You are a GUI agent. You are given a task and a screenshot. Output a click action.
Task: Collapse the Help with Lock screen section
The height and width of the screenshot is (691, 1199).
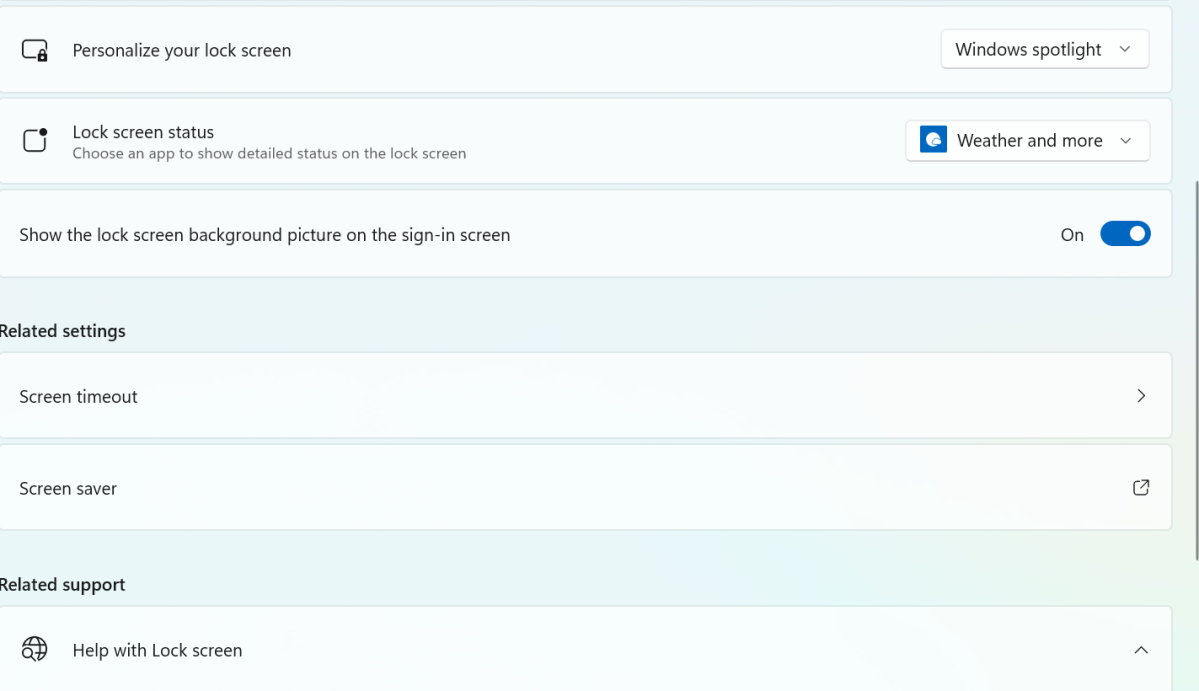(x=1141, y=649)
